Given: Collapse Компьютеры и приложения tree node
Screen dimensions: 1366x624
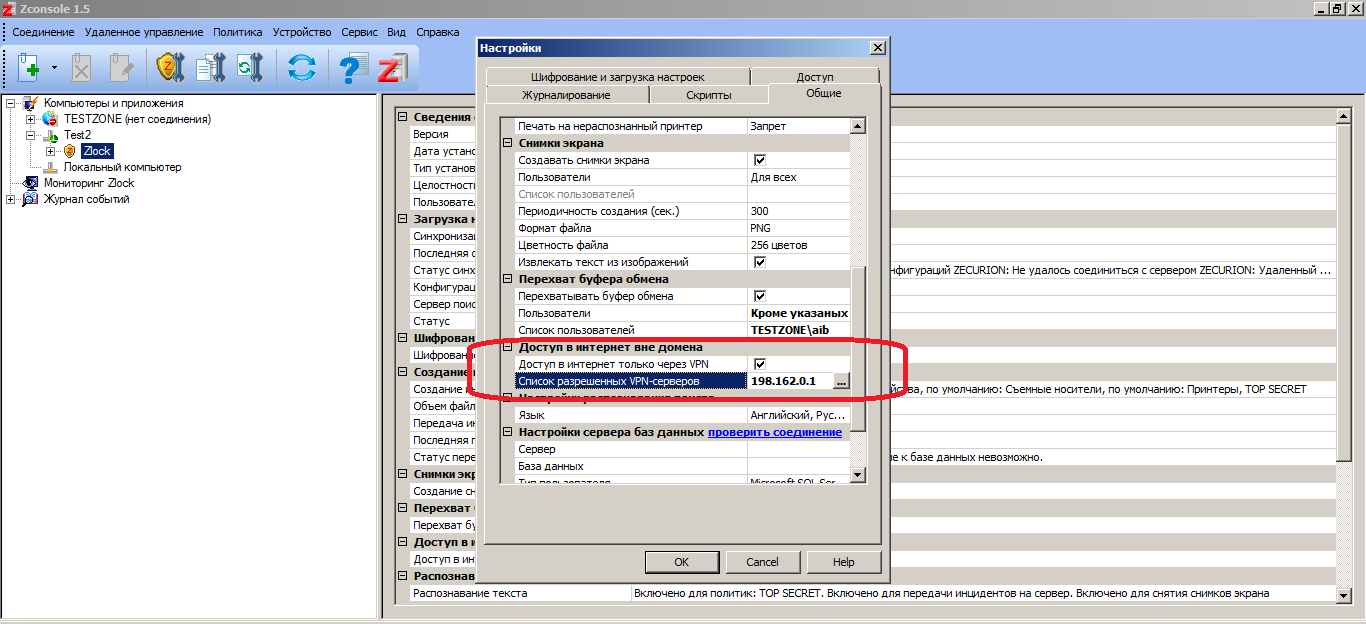Looking at the screenshot, I should [11, 103].
